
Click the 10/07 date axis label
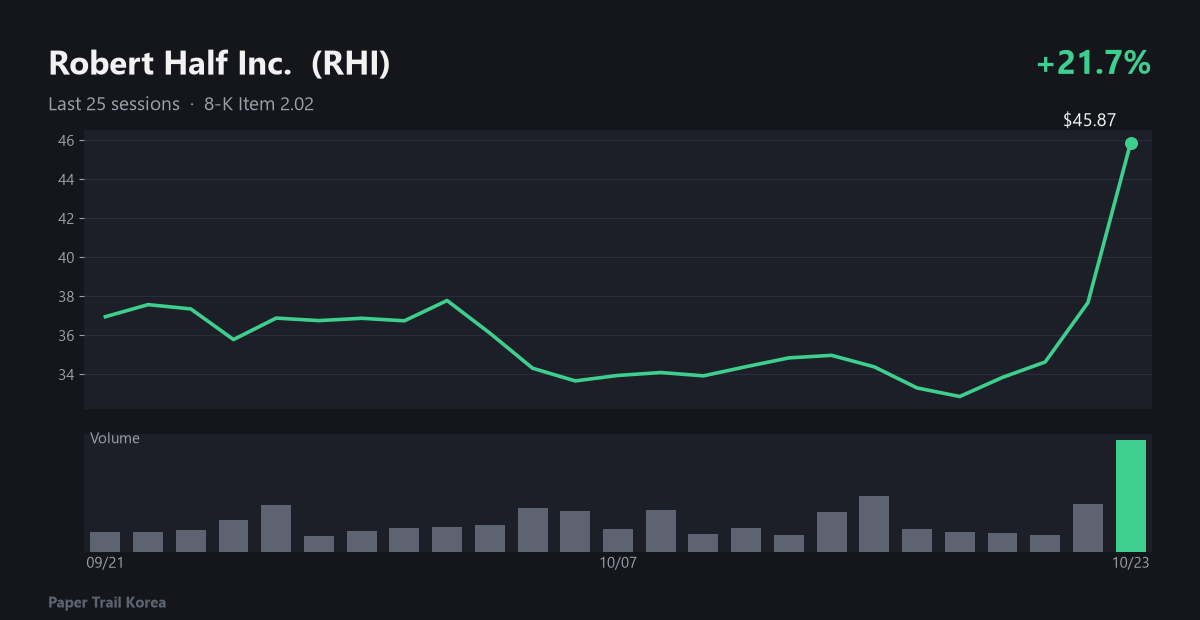point(618,563)
